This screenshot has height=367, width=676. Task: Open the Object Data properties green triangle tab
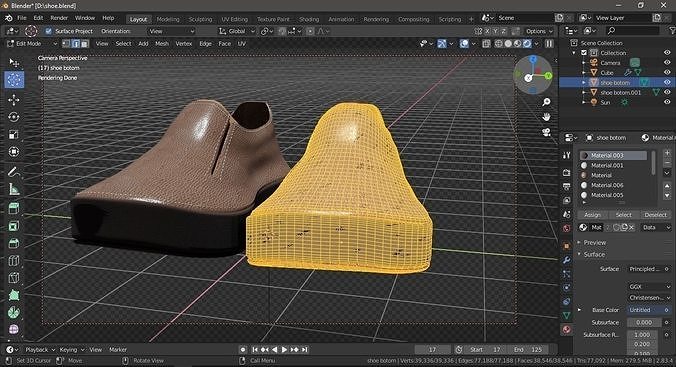(566, 316)
